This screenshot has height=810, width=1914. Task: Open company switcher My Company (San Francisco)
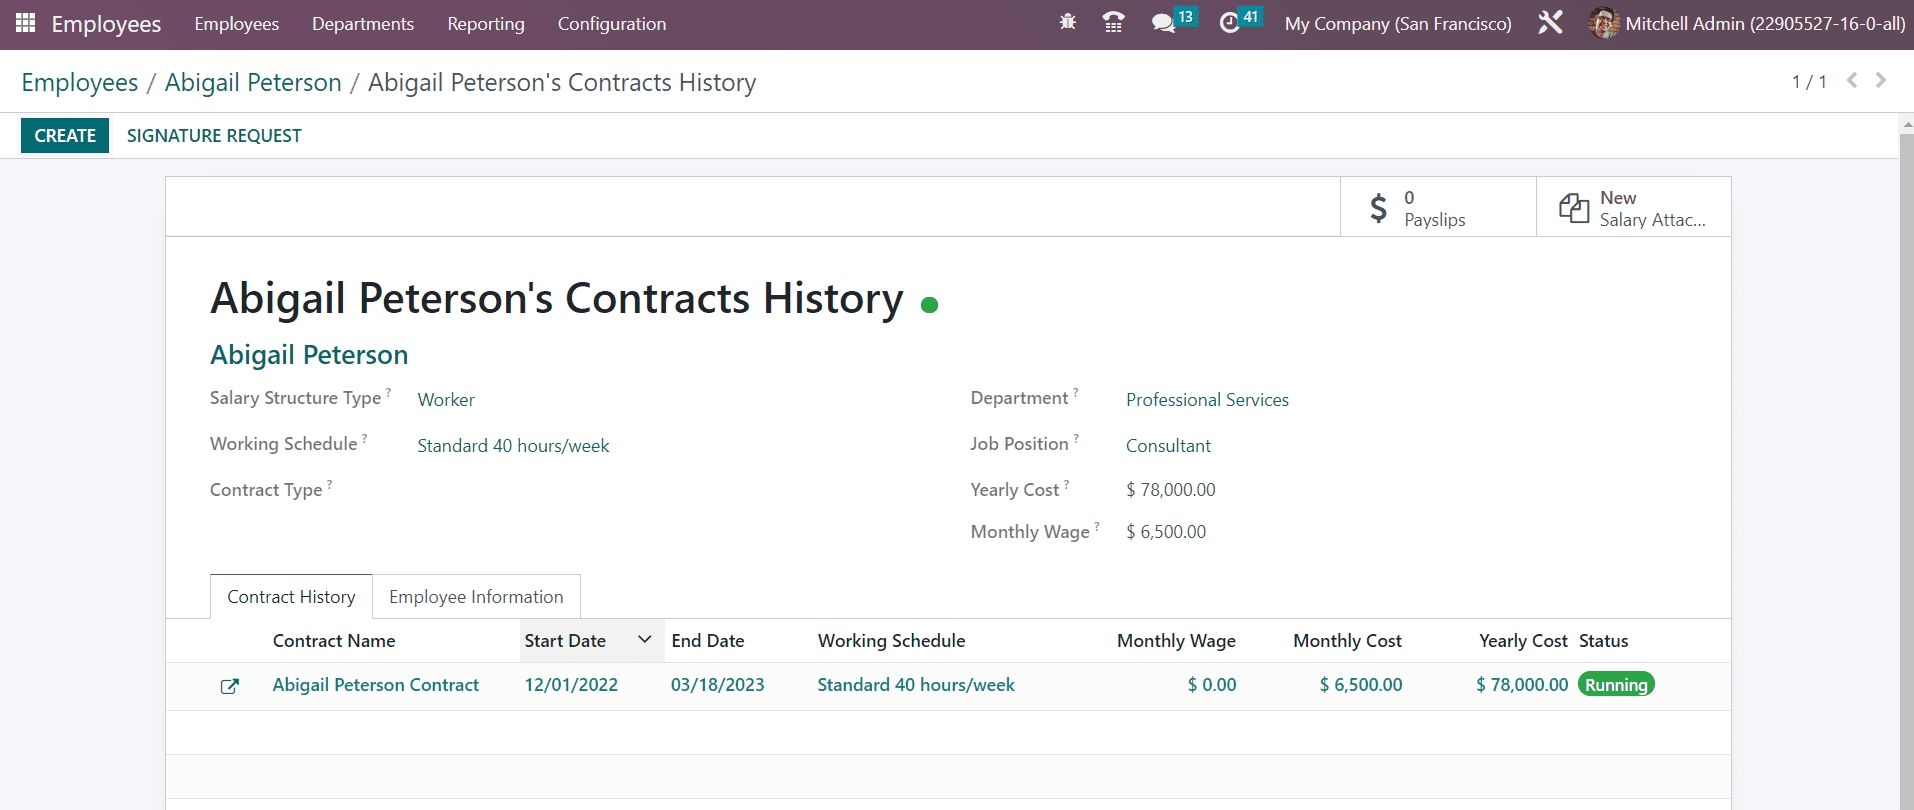[1397, 24]
